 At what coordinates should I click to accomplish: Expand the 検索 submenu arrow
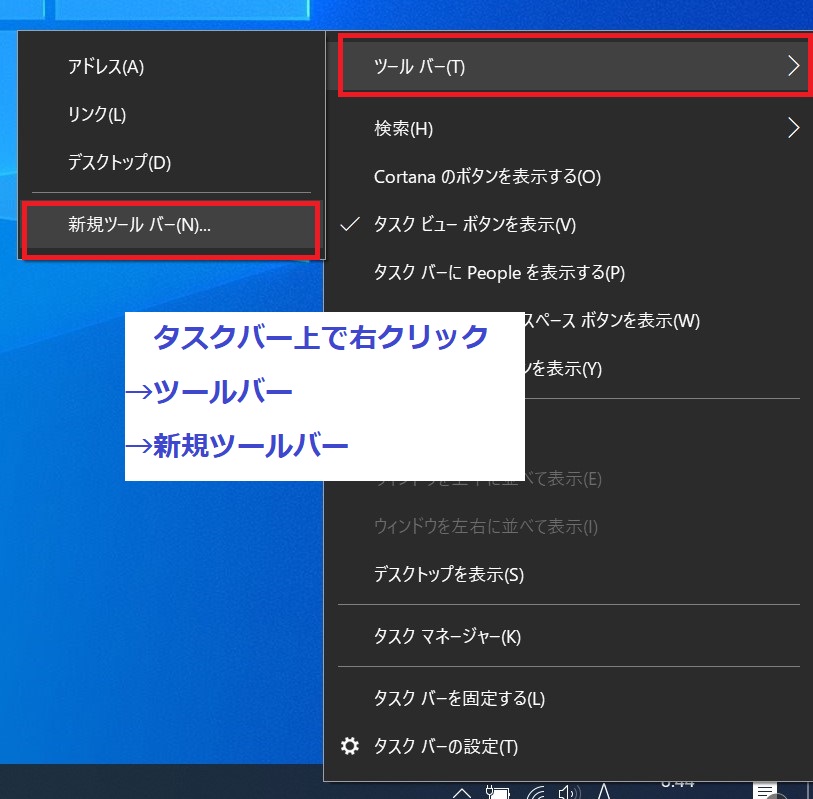pyautogui.click(x=795, y=128)
